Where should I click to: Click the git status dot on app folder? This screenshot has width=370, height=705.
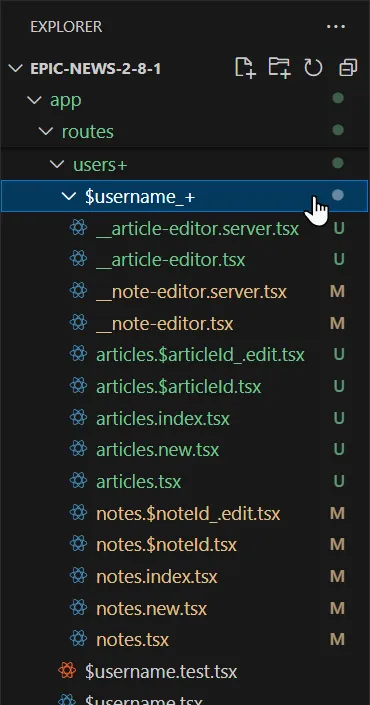pos(338,98)
